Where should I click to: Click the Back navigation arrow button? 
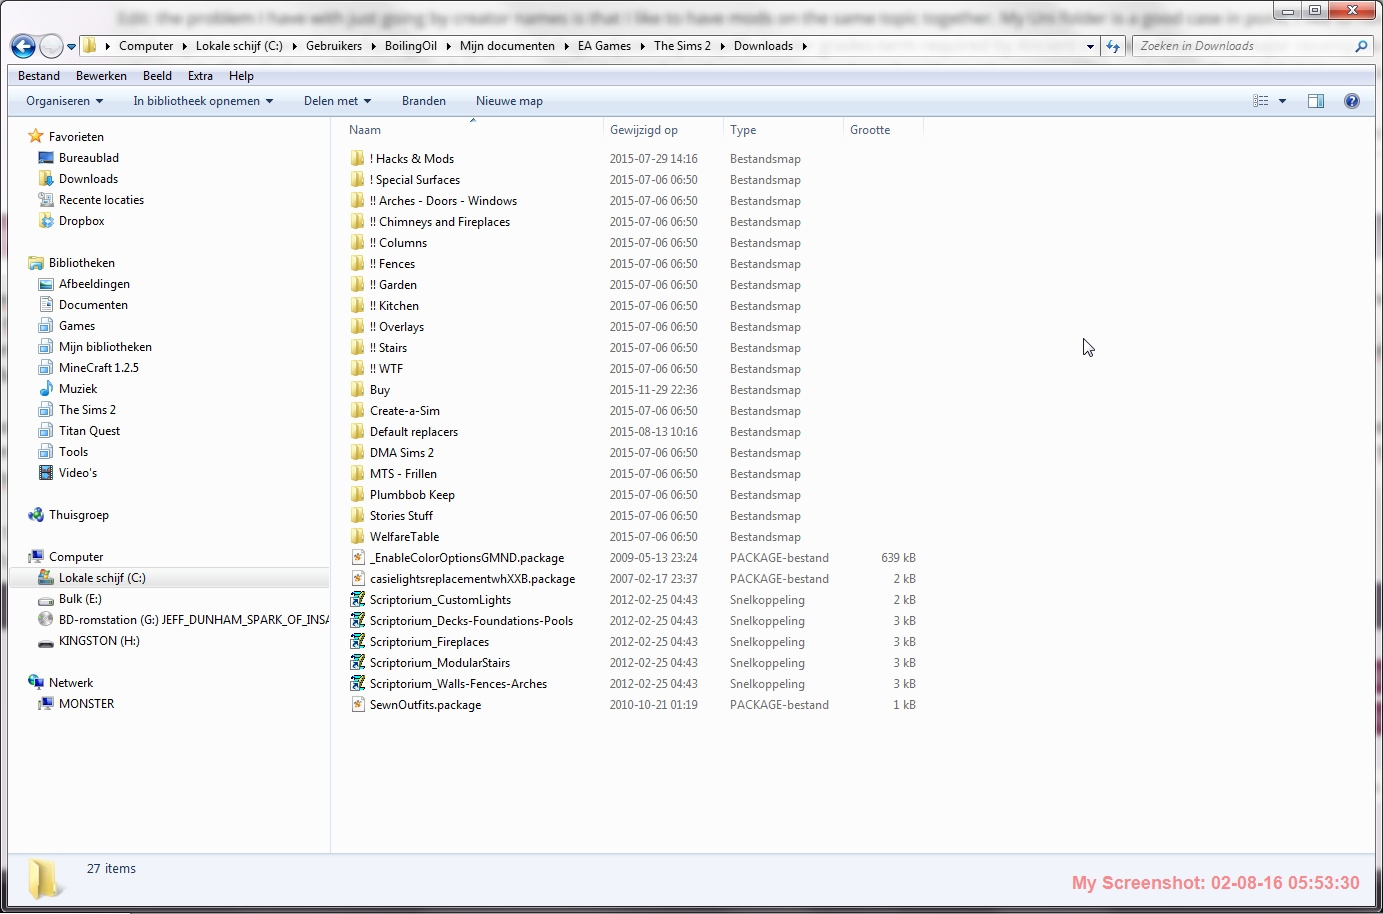(x=23, y=46)
